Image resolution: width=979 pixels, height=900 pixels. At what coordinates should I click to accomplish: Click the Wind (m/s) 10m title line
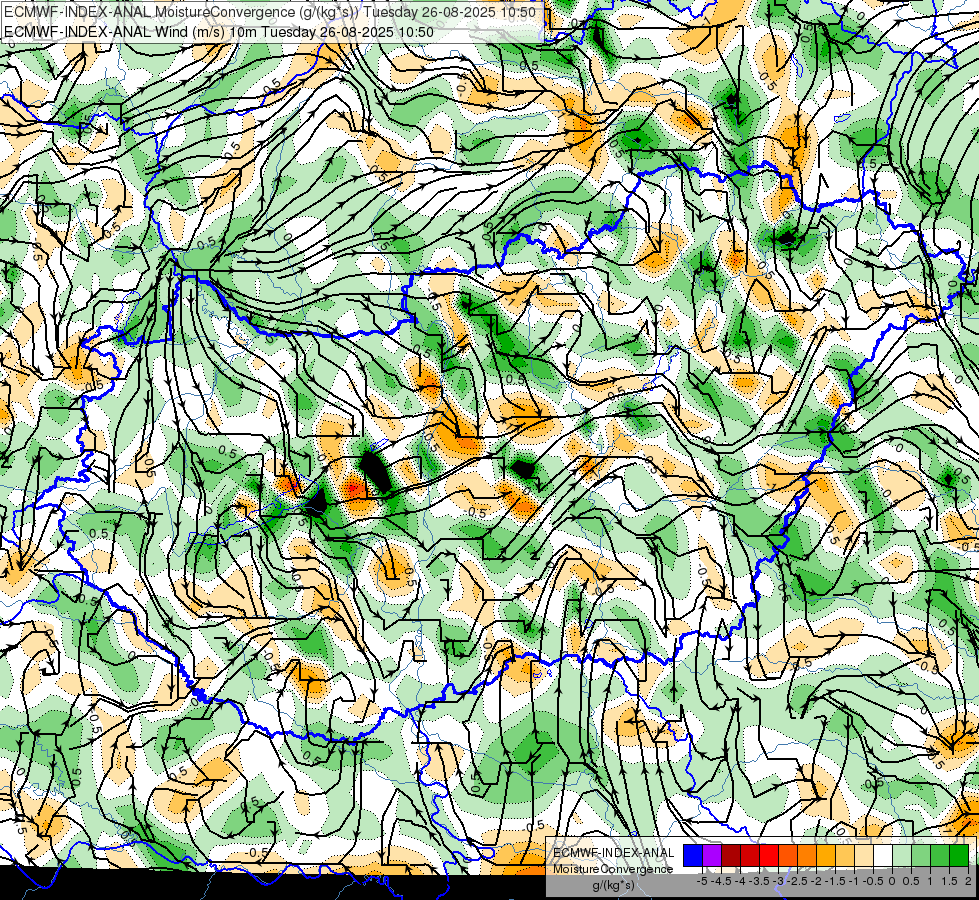[x=219, y=32]
